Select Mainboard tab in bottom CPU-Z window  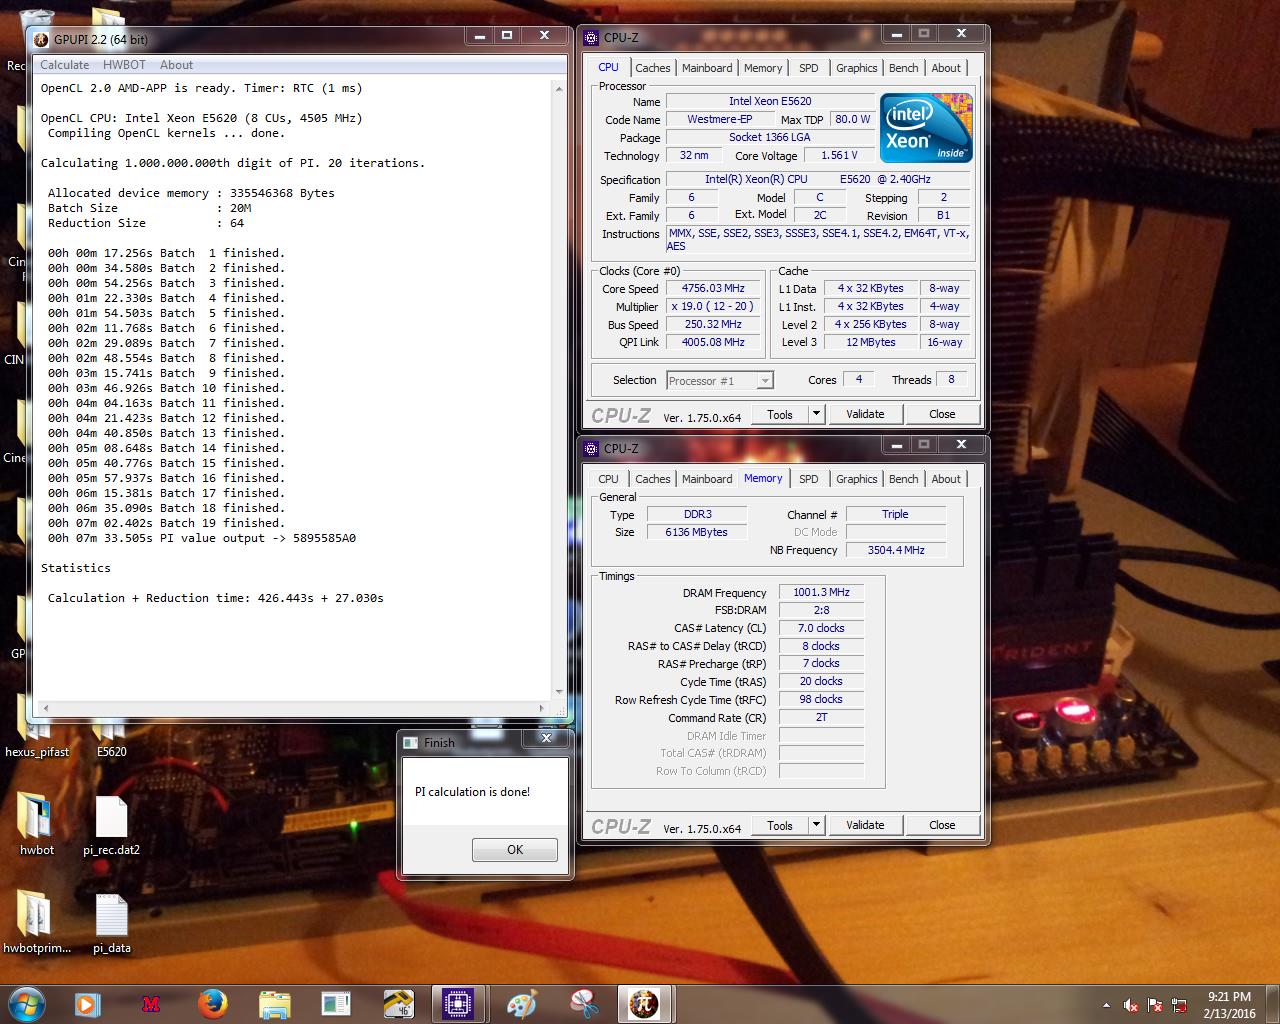pos(707,479)
